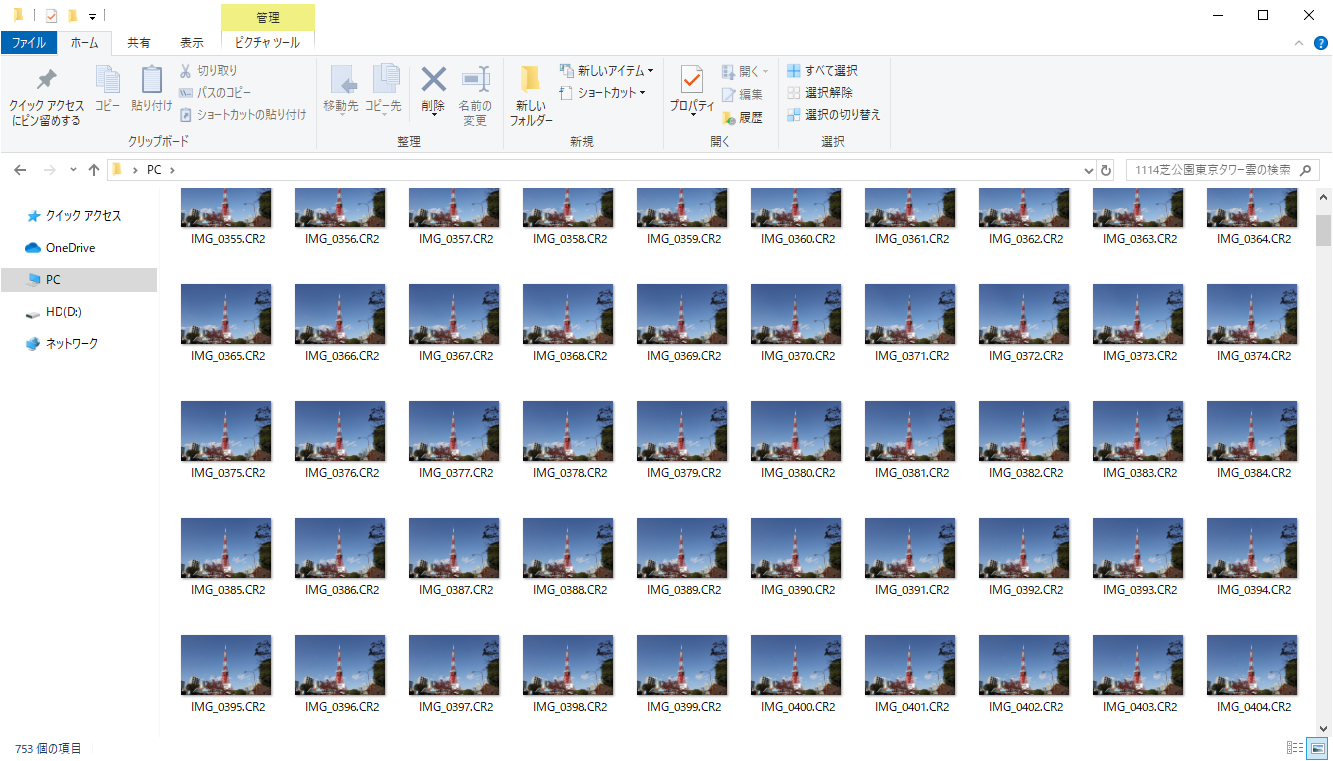Viewport: 1333px width, 761px height.
Task: Open the 表示 (View) ribbon tab
Action: pos(191,43)
